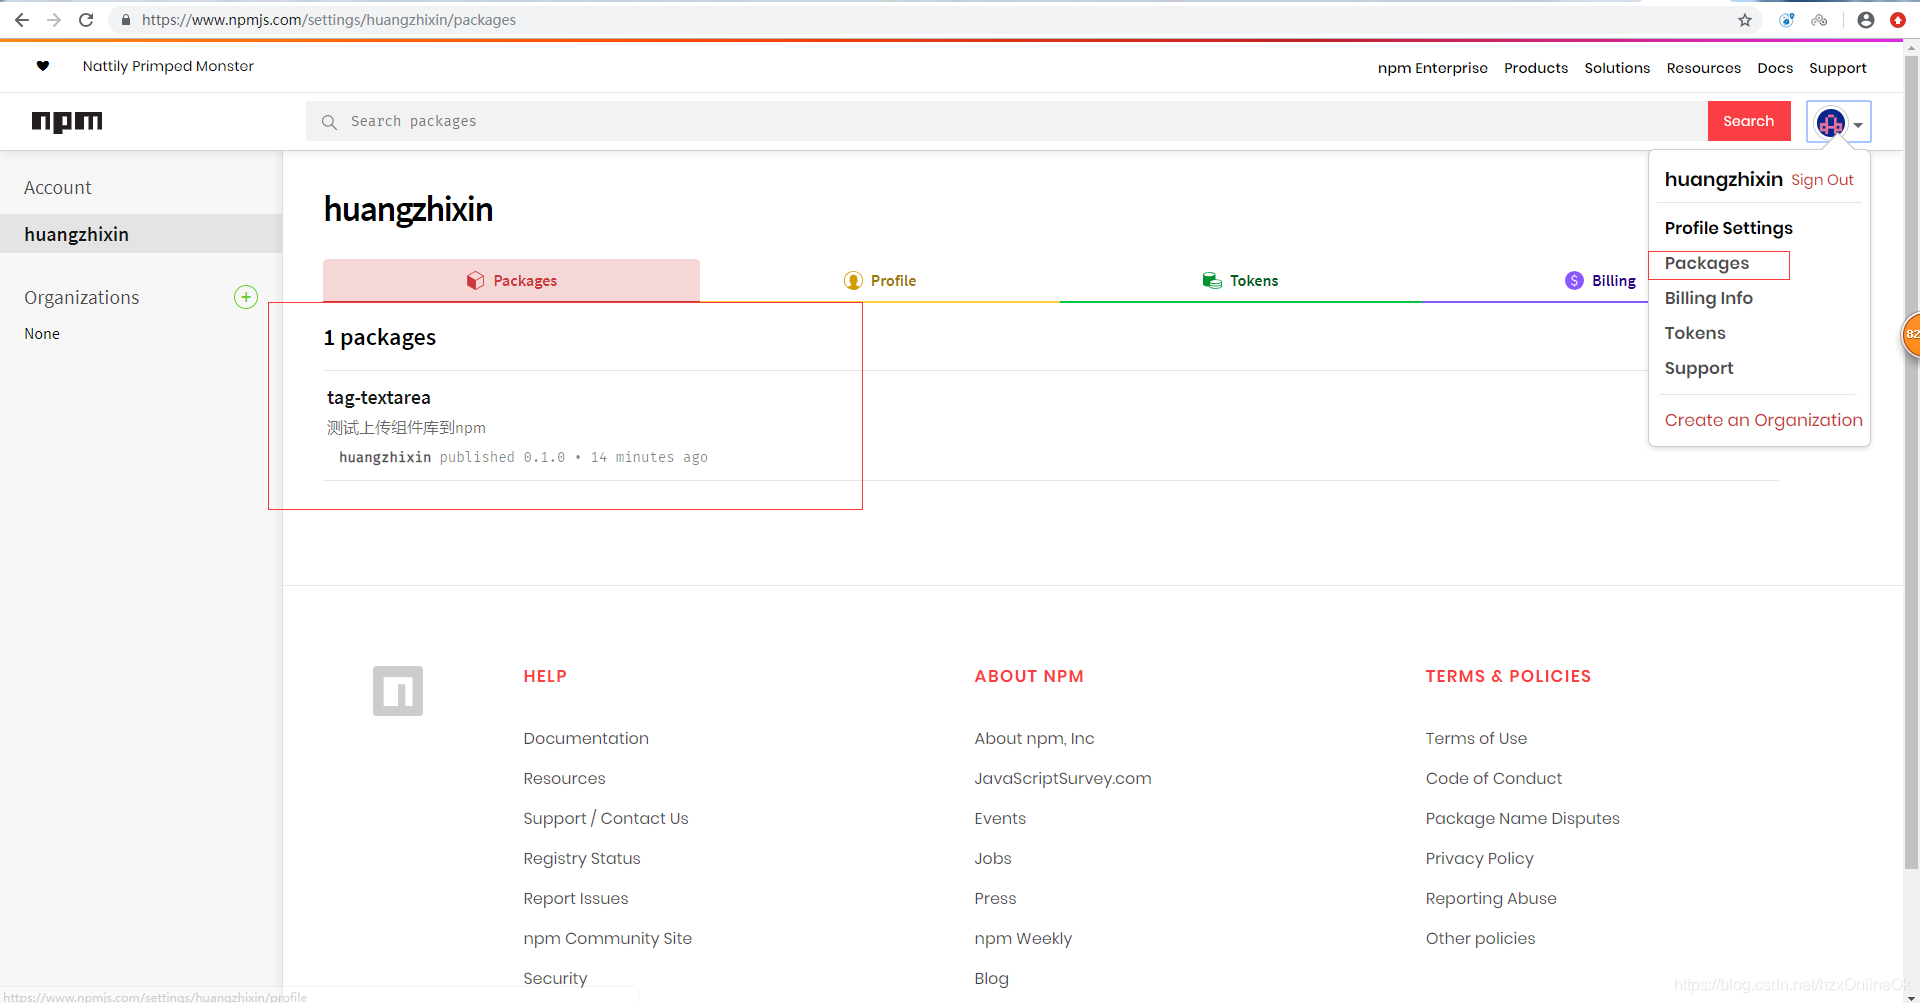
Task: Open Docs in top navigation
Action: [x=1775, y=68]
